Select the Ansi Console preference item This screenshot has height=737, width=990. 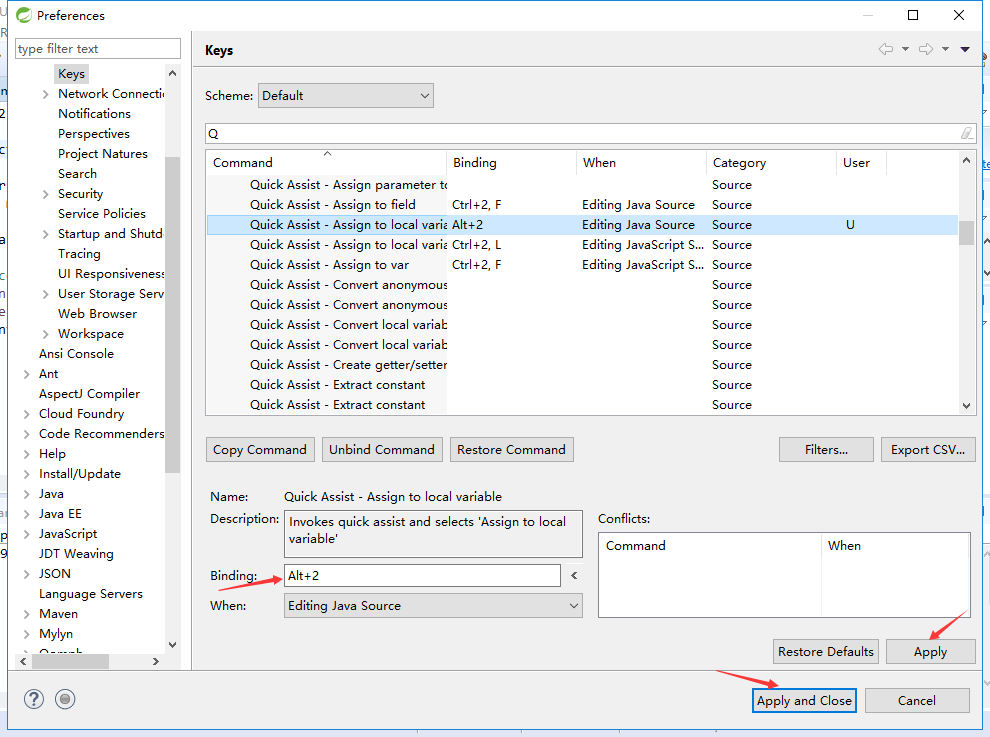pos(76,353)
